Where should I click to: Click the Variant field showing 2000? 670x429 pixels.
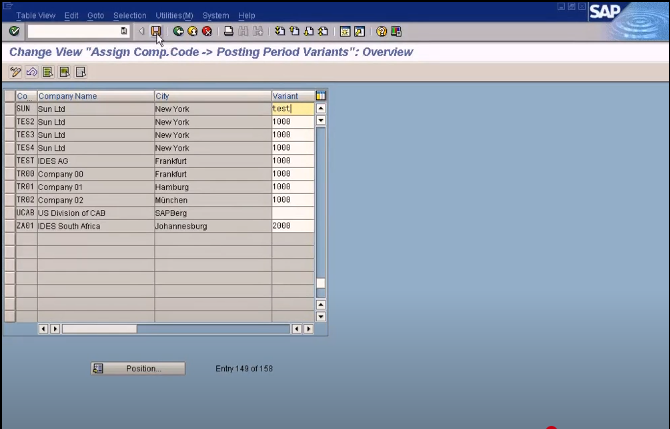click(293, 226)
